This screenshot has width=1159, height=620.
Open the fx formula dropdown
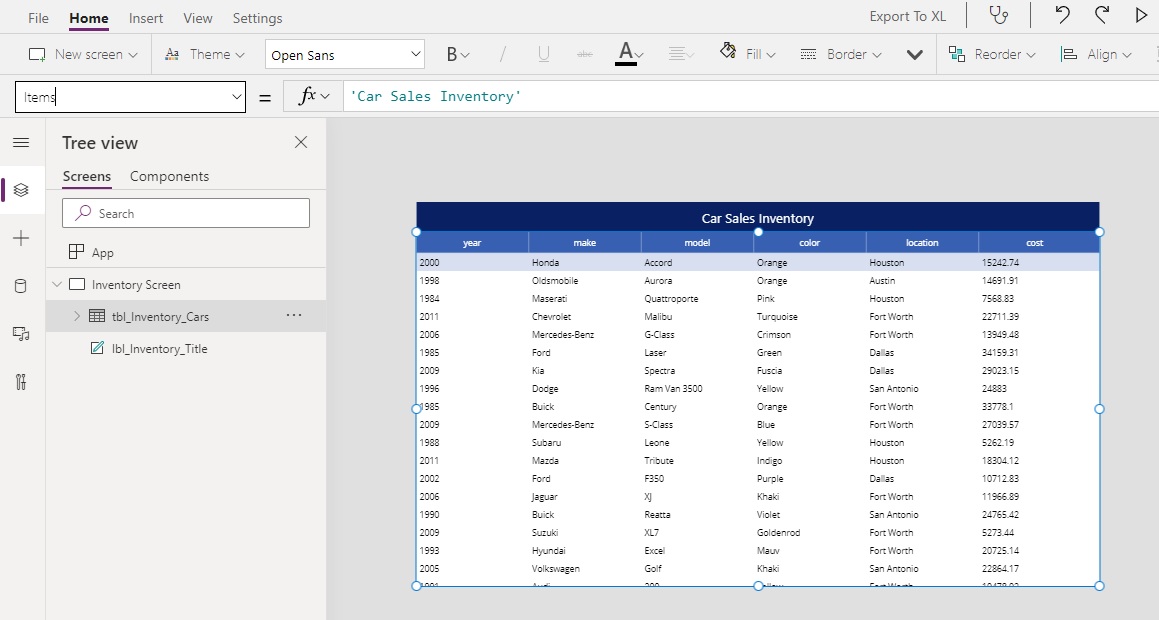[x=315, y=96]
